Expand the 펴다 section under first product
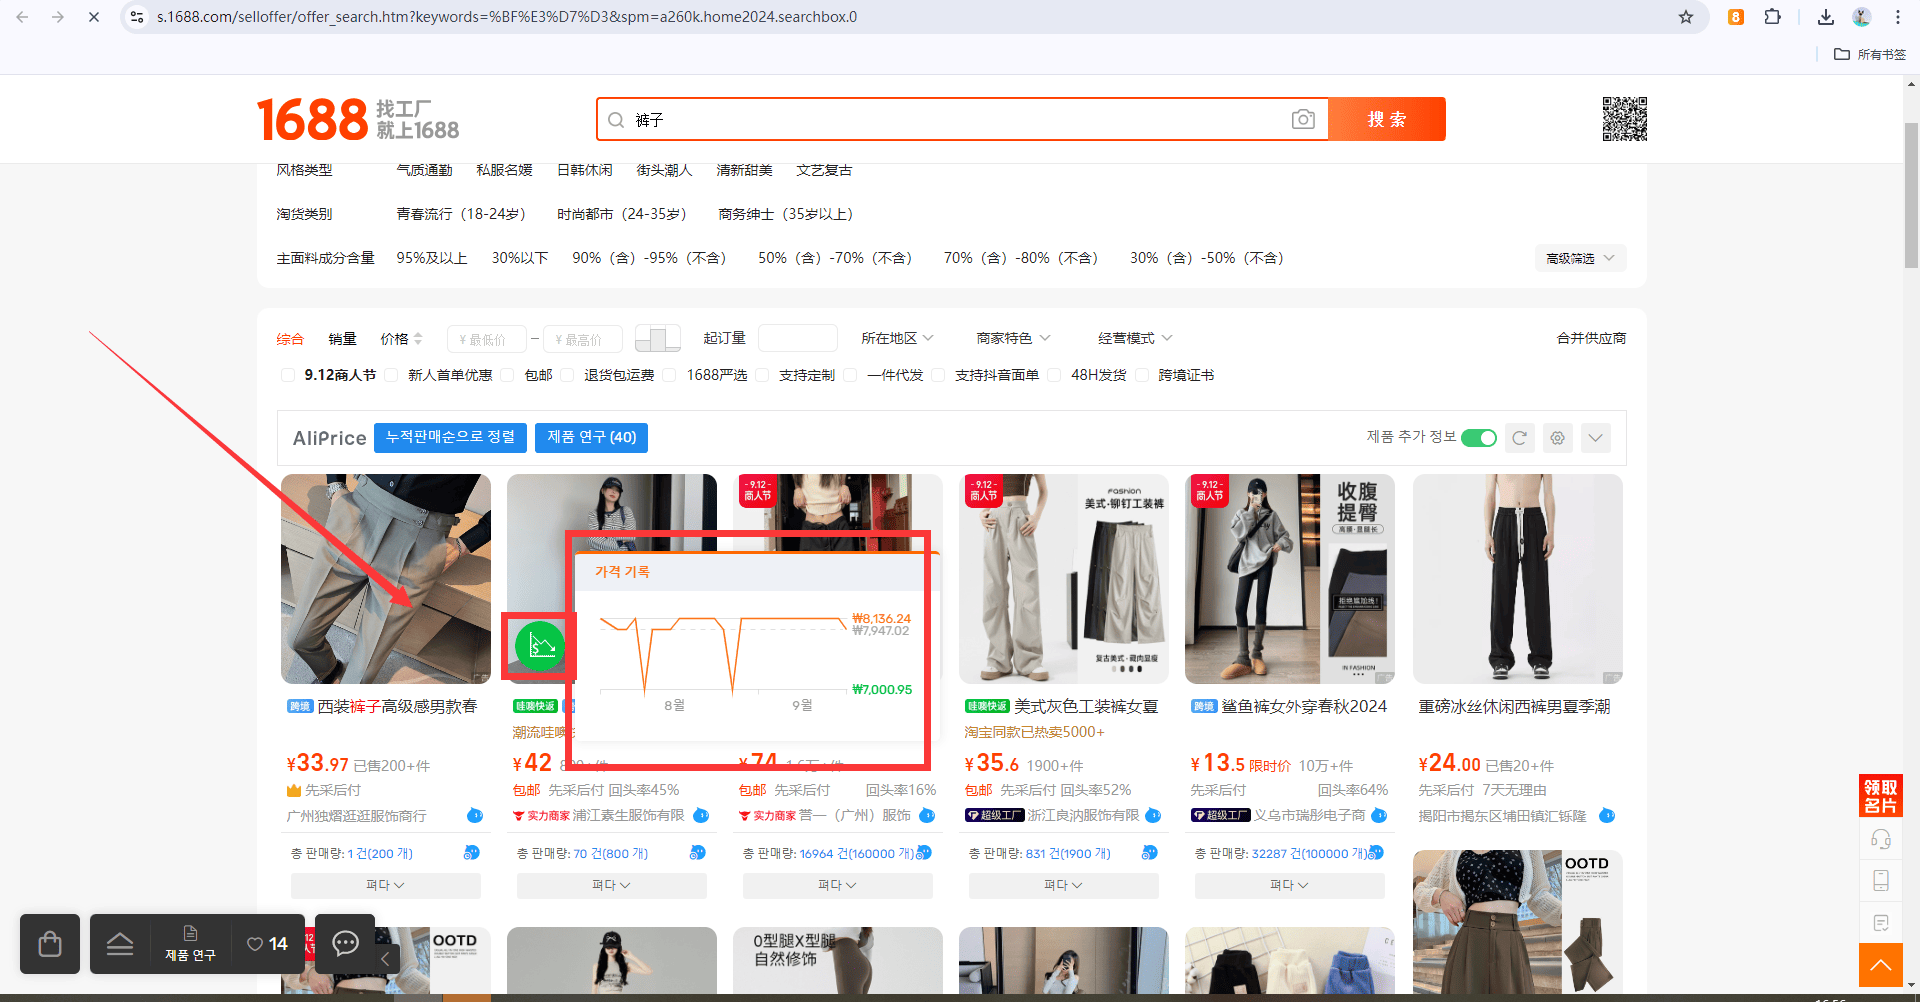 (x=385, y=886)
